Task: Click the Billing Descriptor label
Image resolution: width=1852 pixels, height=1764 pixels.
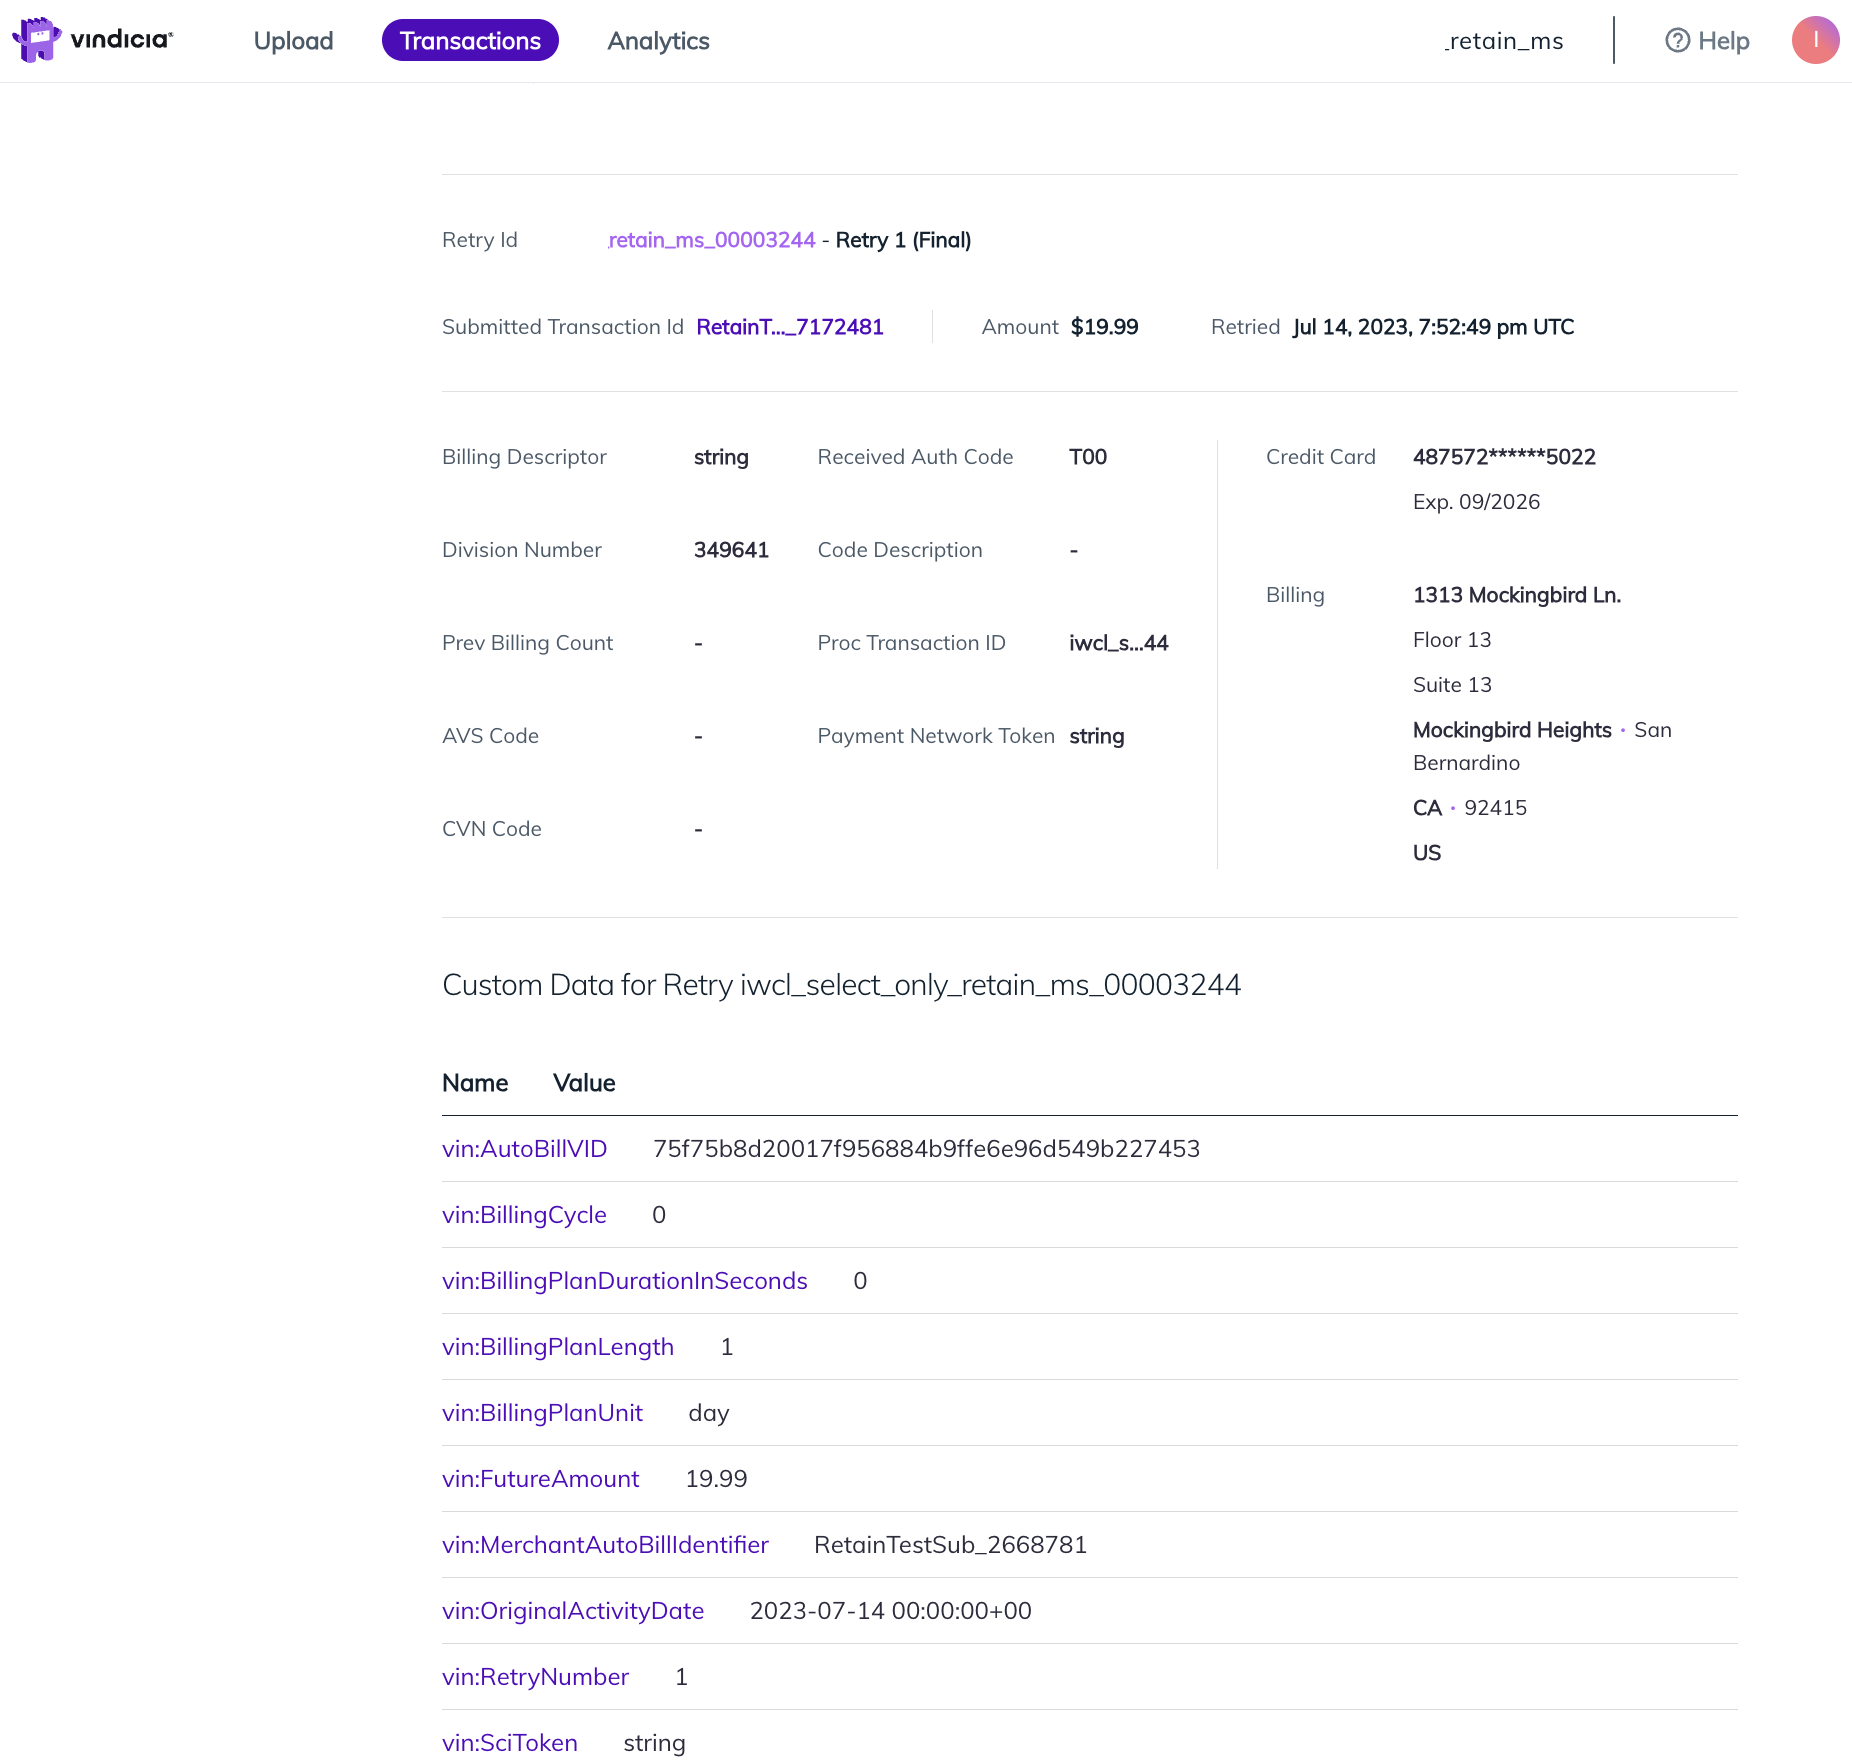Action: 524,457
